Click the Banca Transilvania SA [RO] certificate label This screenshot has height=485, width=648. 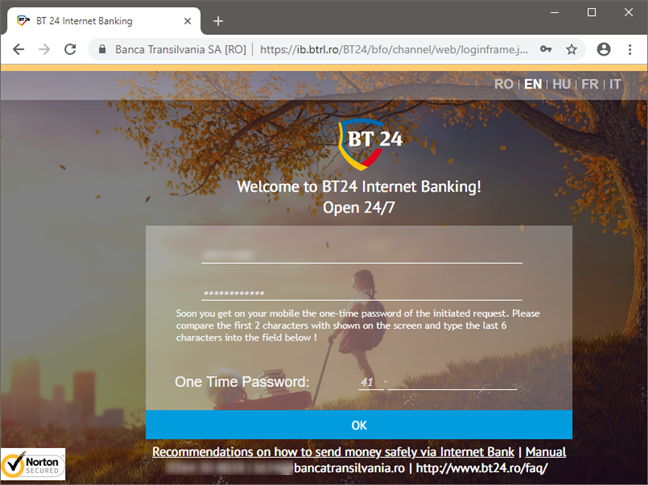pos(181,50)
